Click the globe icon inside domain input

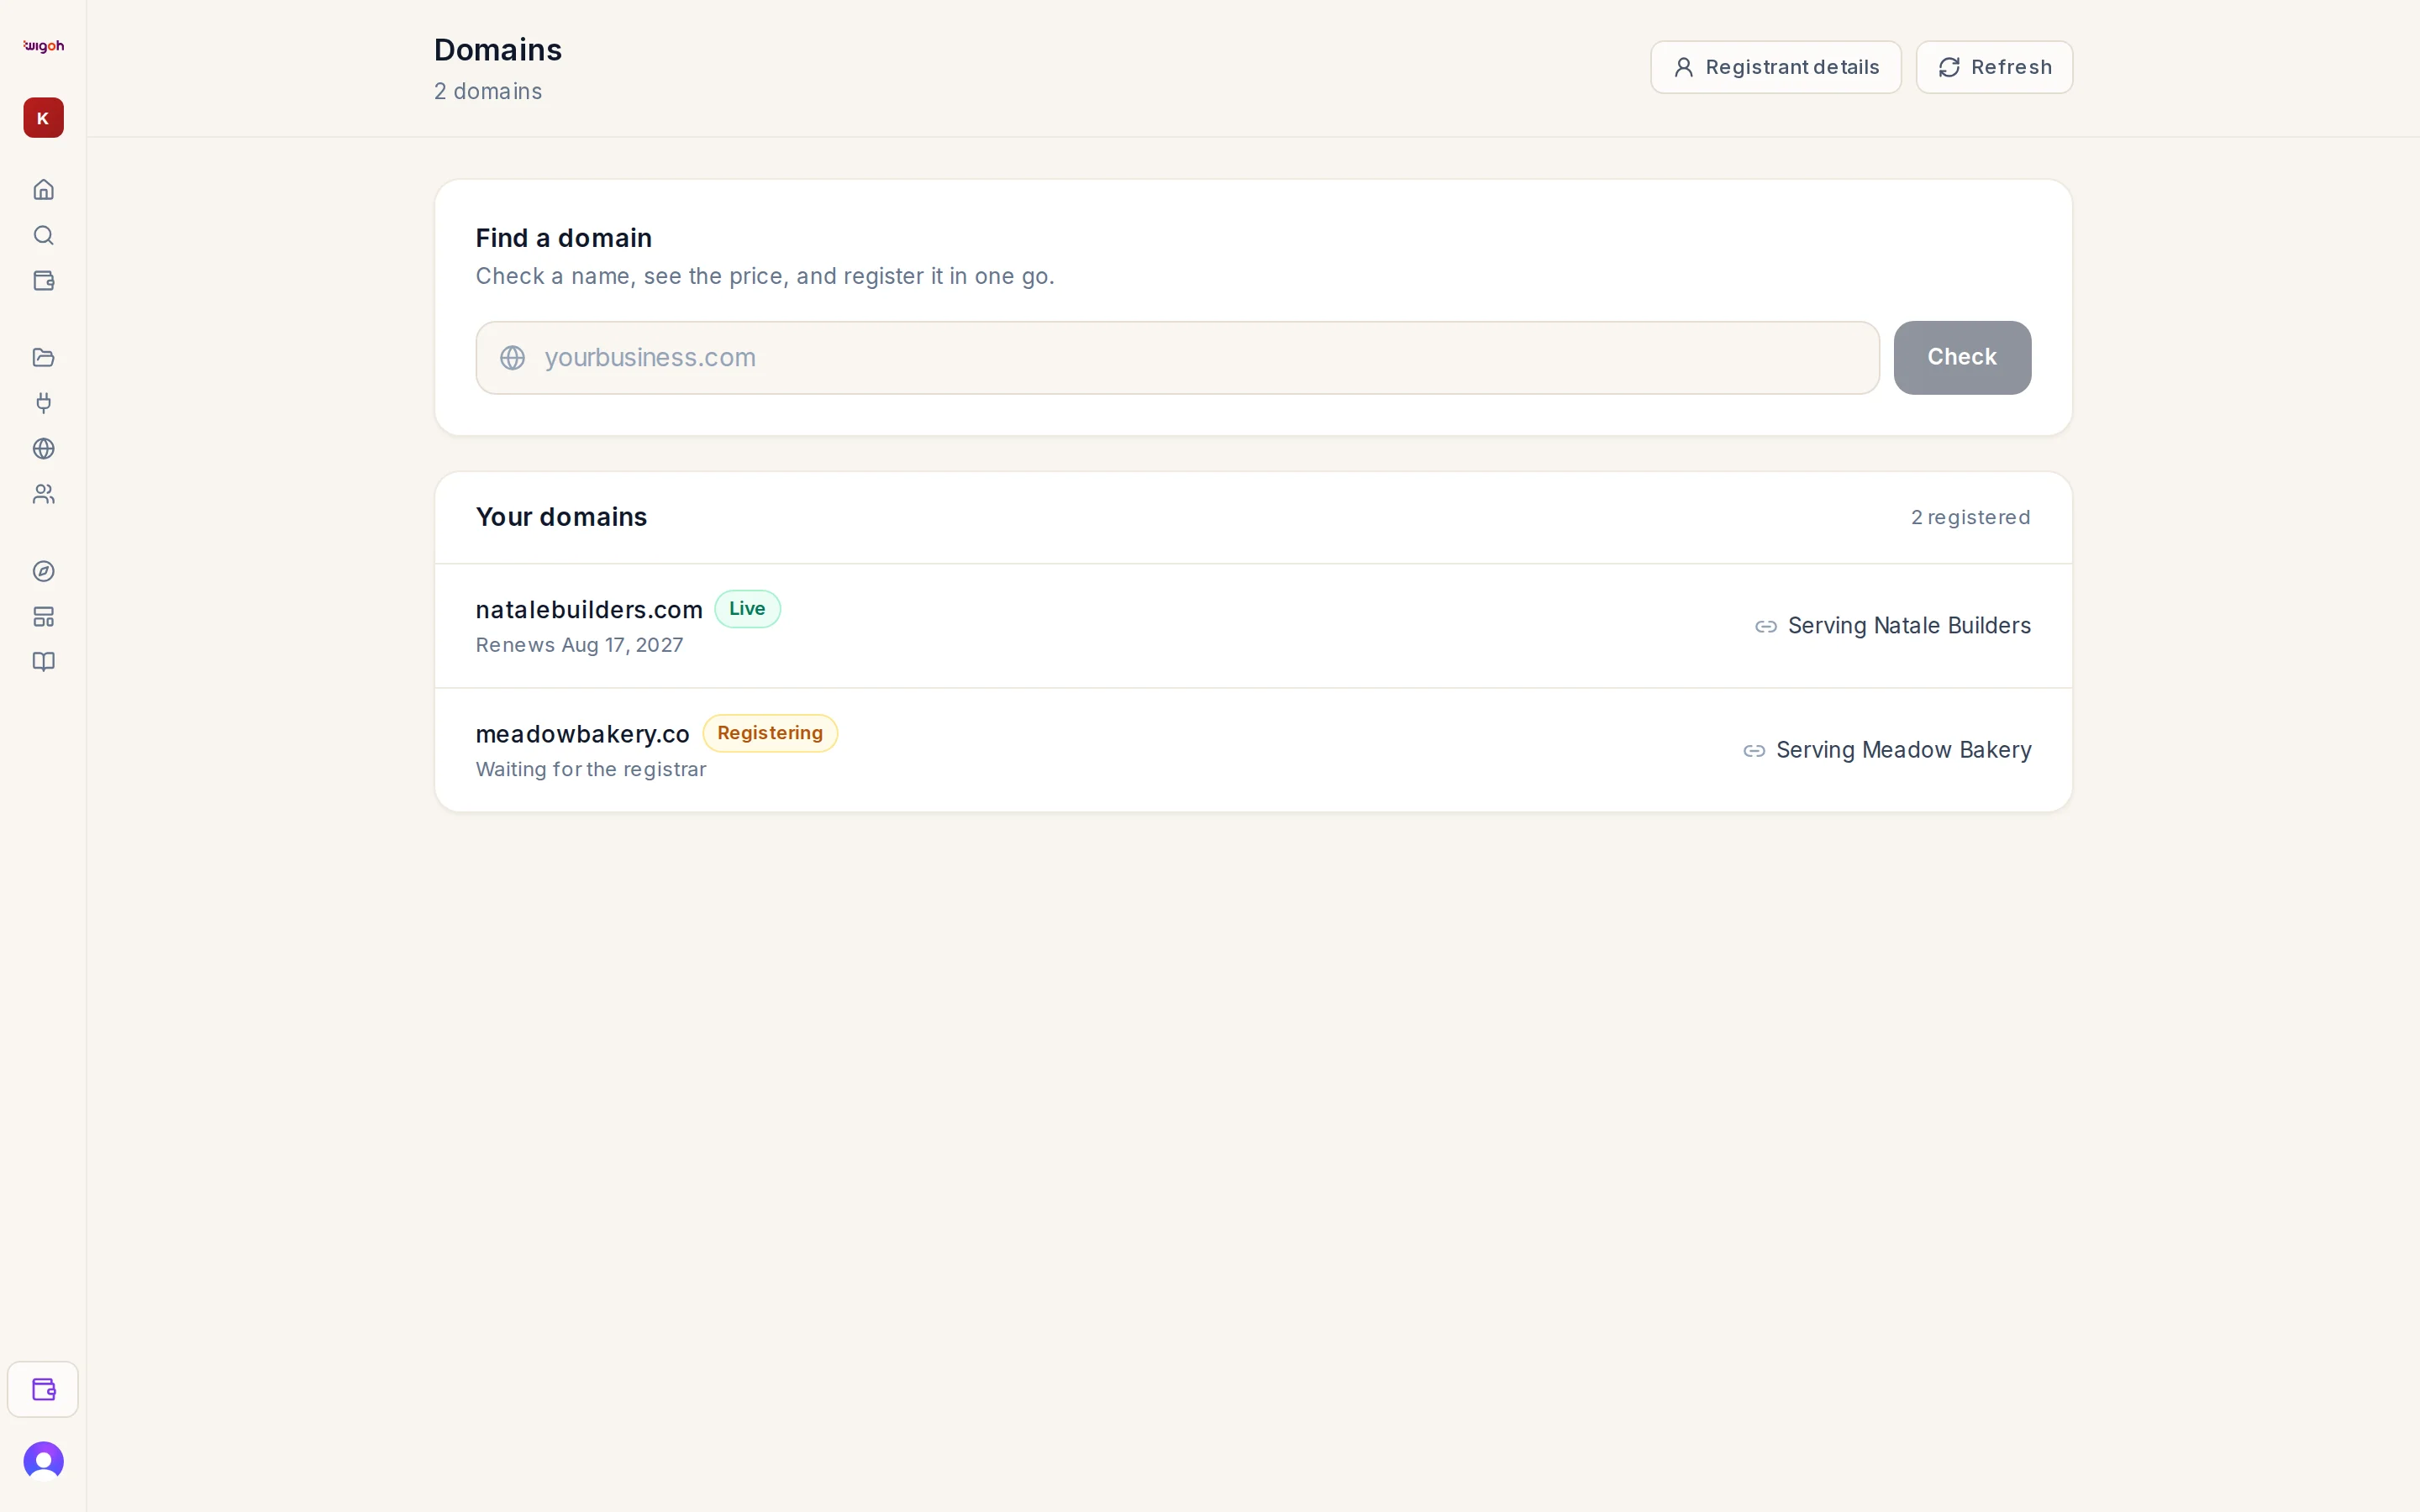click(x=513, y=358)
